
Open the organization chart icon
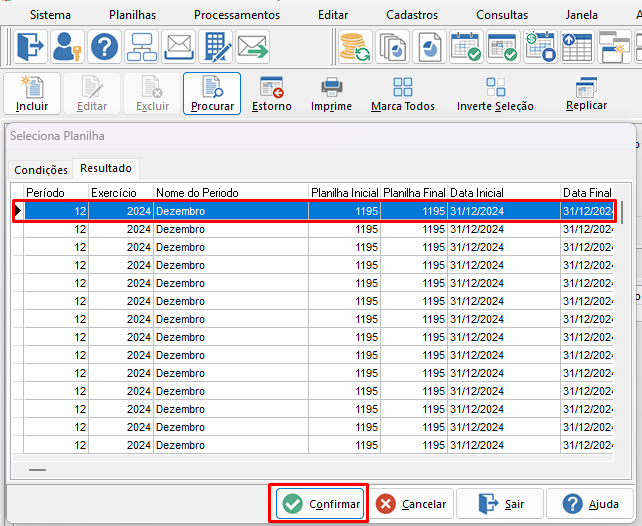click(142, 46)
